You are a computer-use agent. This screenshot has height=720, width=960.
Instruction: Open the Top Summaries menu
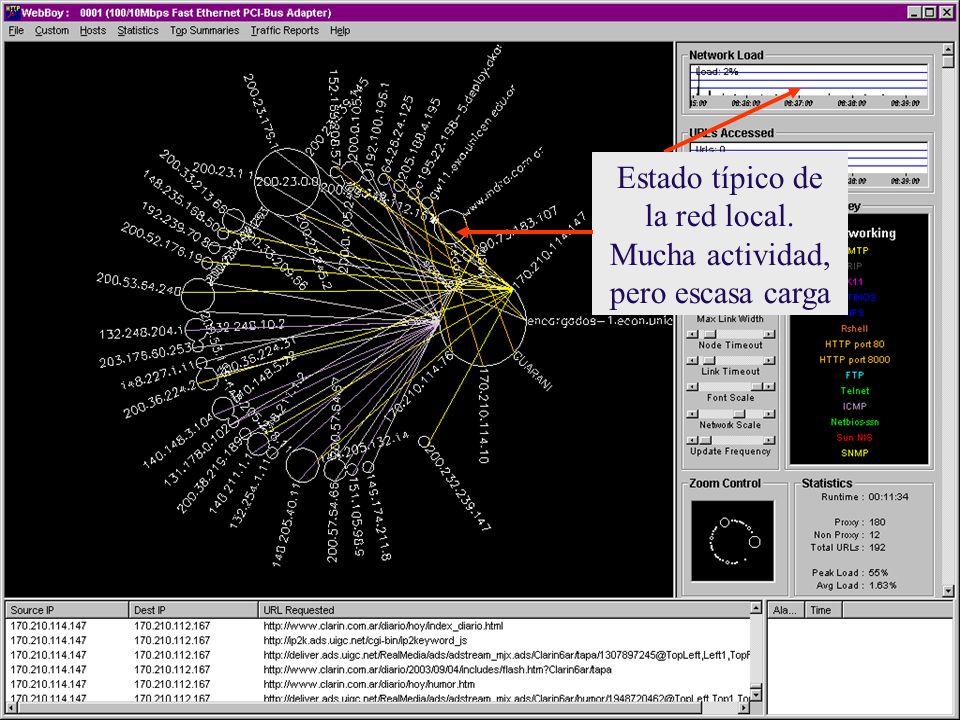pos(204,31)
